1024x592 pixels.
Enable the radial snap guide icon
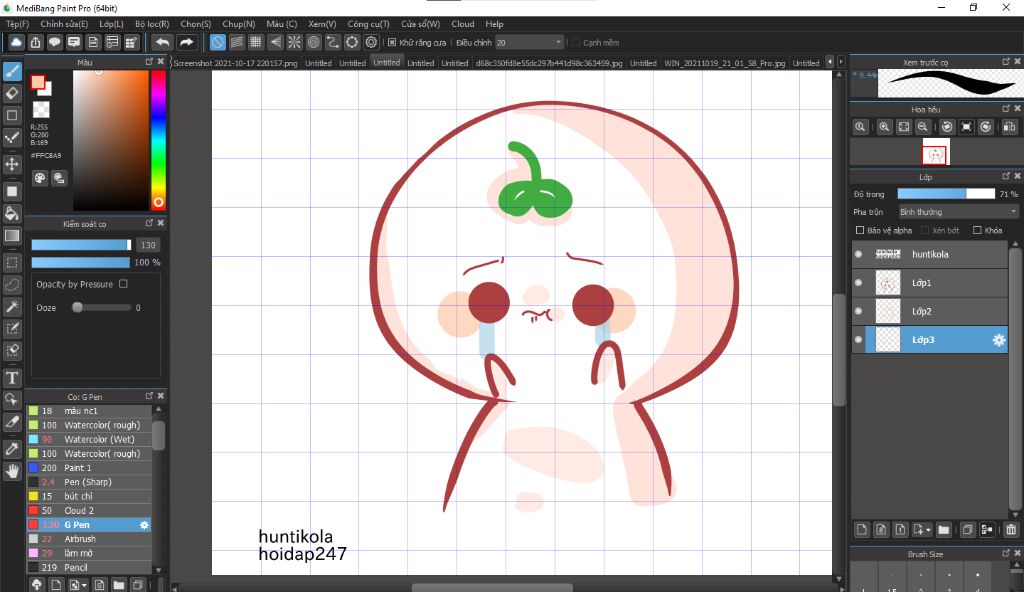click(x=295, y=42)
